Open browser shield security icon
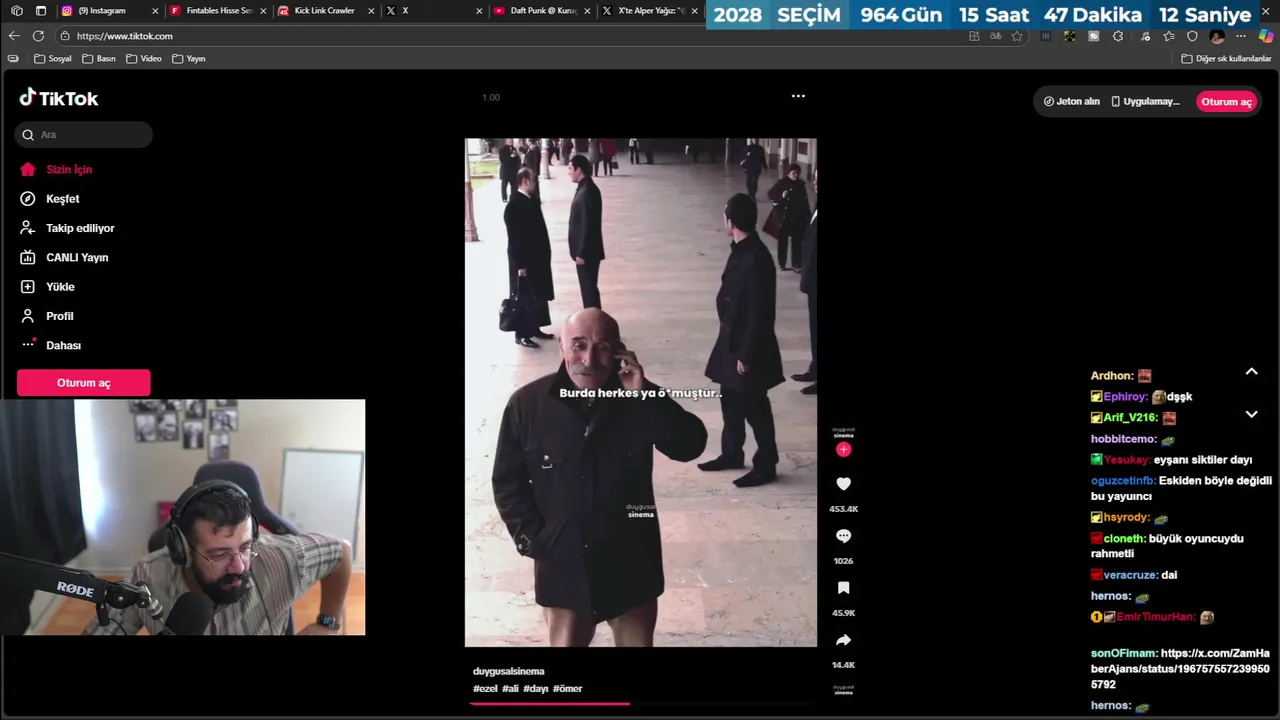 pyautogui.click(x=1192, y=36)
